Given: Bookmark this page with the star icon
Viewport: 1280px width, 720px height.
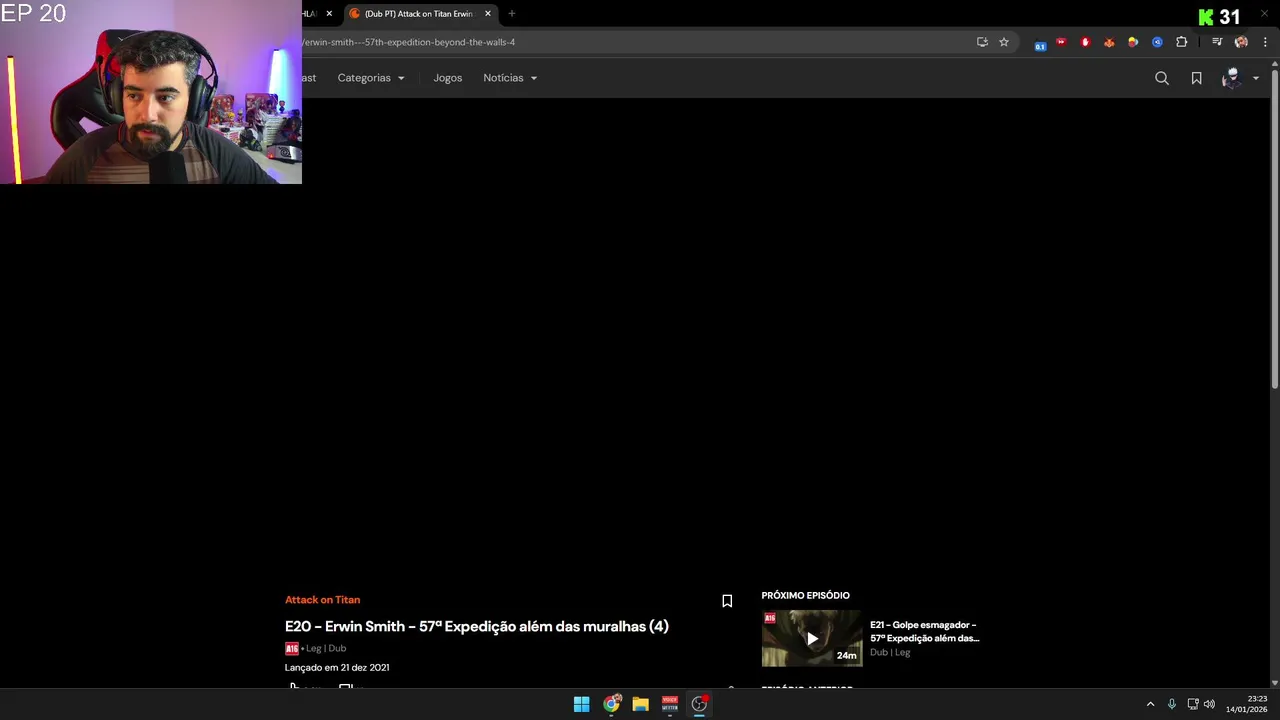Looking at the screenshot, I should coord(1004,42).
